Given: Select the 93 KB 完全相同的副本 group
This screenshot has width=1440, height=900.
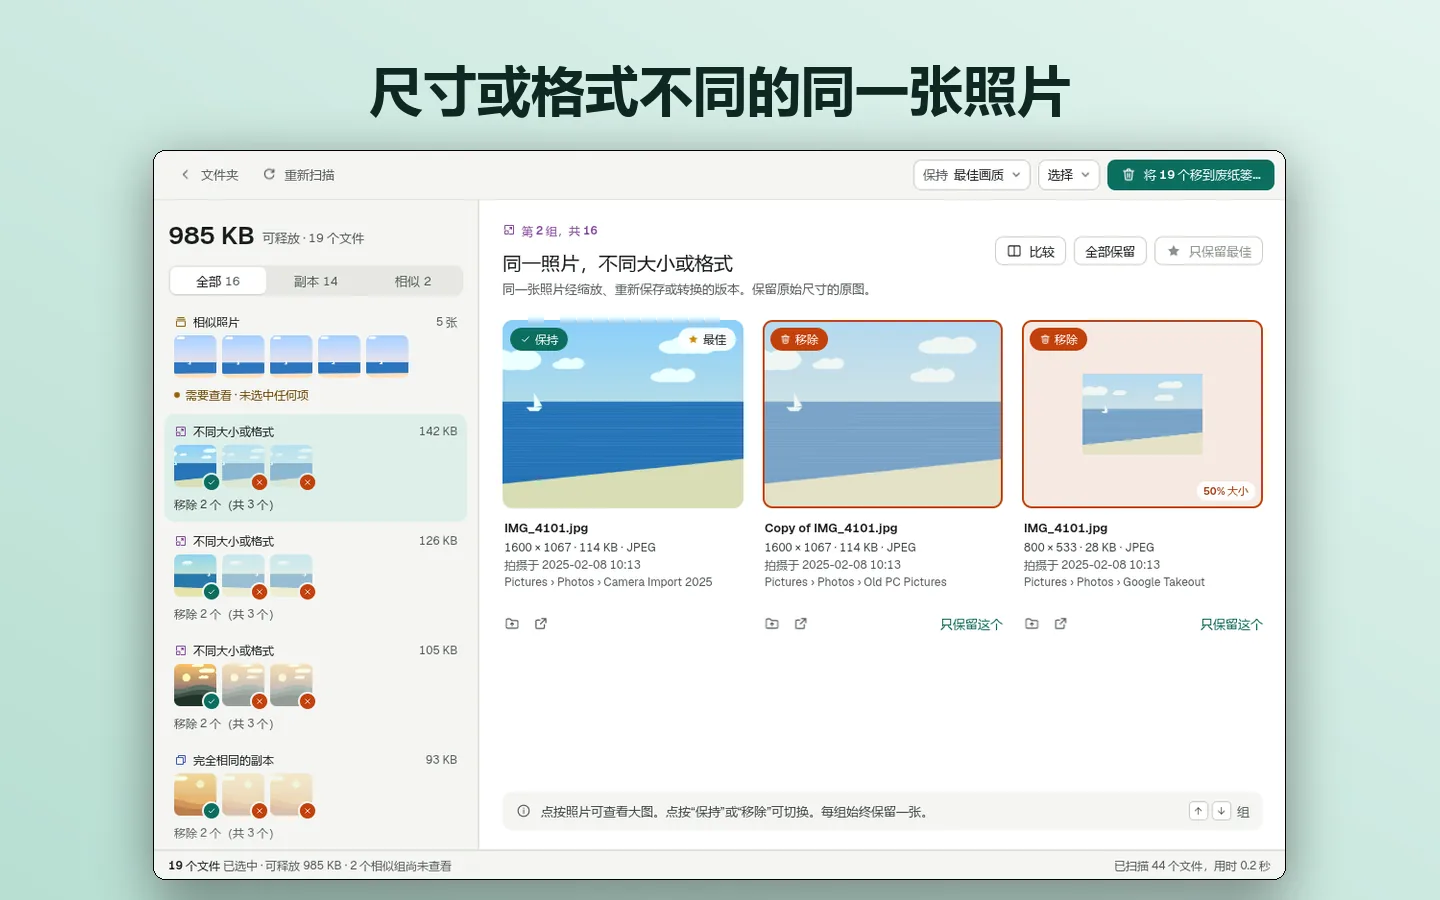Looking at the screenshot, I should (x=316, y=796).
